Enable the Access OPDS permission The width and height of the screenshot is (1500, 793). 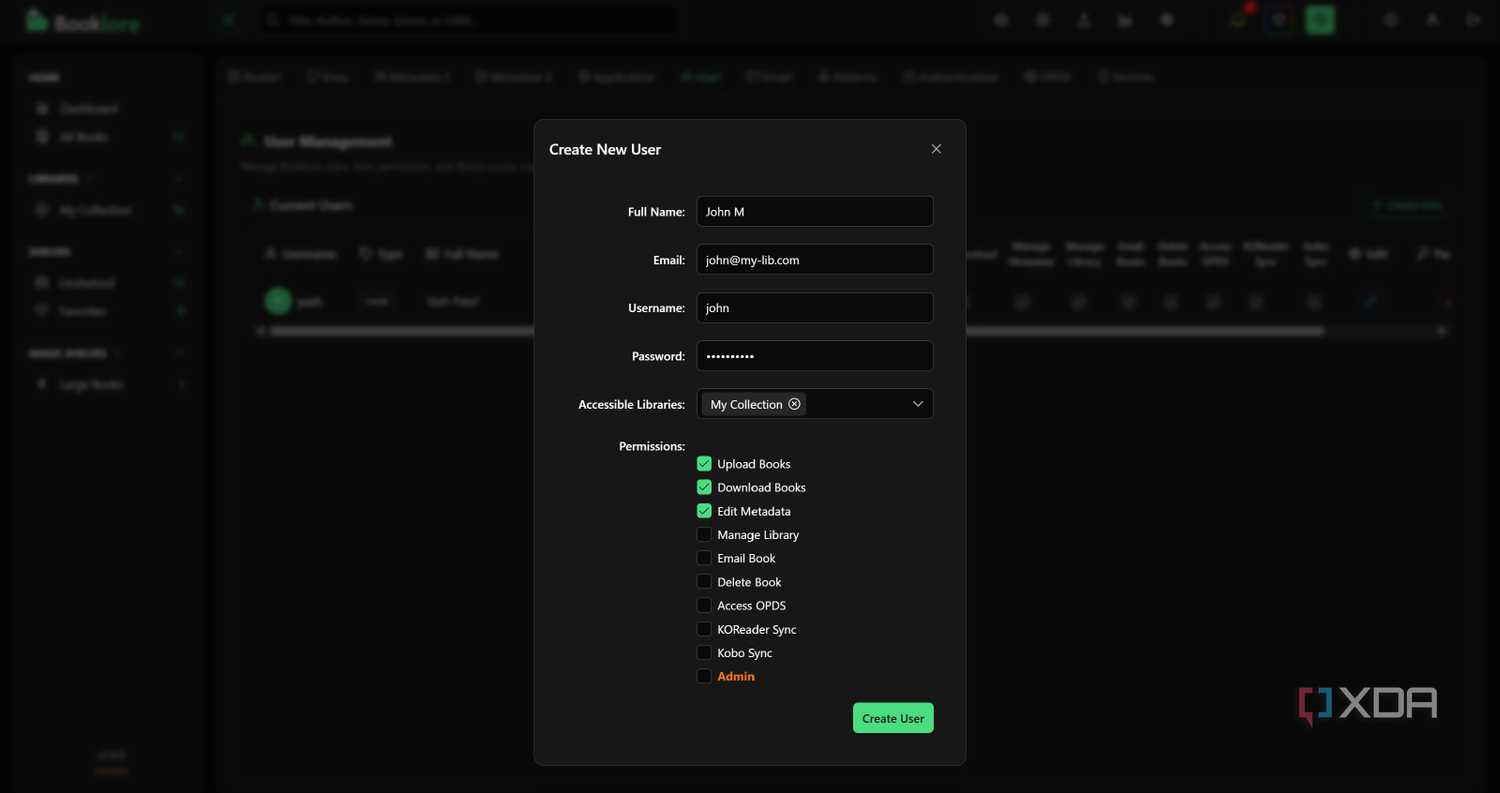pyautogui.click(x=704, y=605)
